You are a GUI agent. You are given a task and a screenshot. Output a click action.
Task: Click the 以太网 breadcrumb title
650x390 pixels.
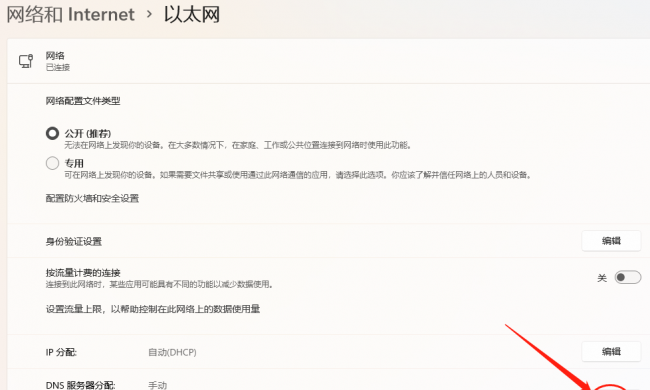click(x=192, y=15)
